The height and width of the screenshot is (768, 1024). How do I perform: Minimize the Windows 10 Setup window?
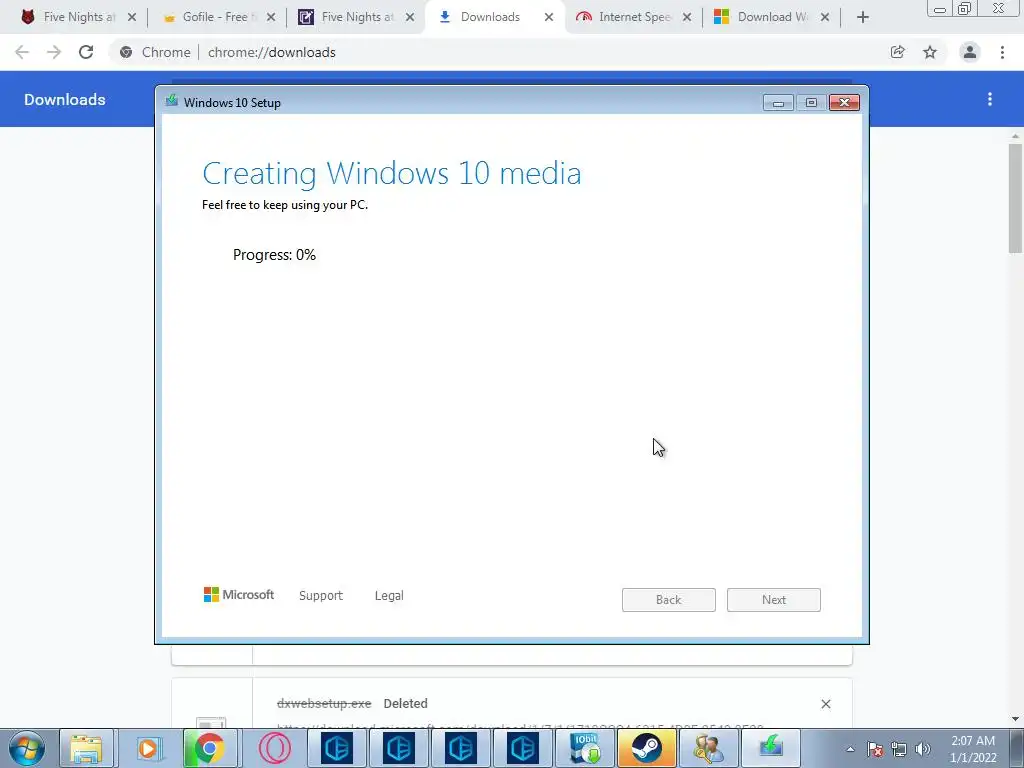(778, 103)
